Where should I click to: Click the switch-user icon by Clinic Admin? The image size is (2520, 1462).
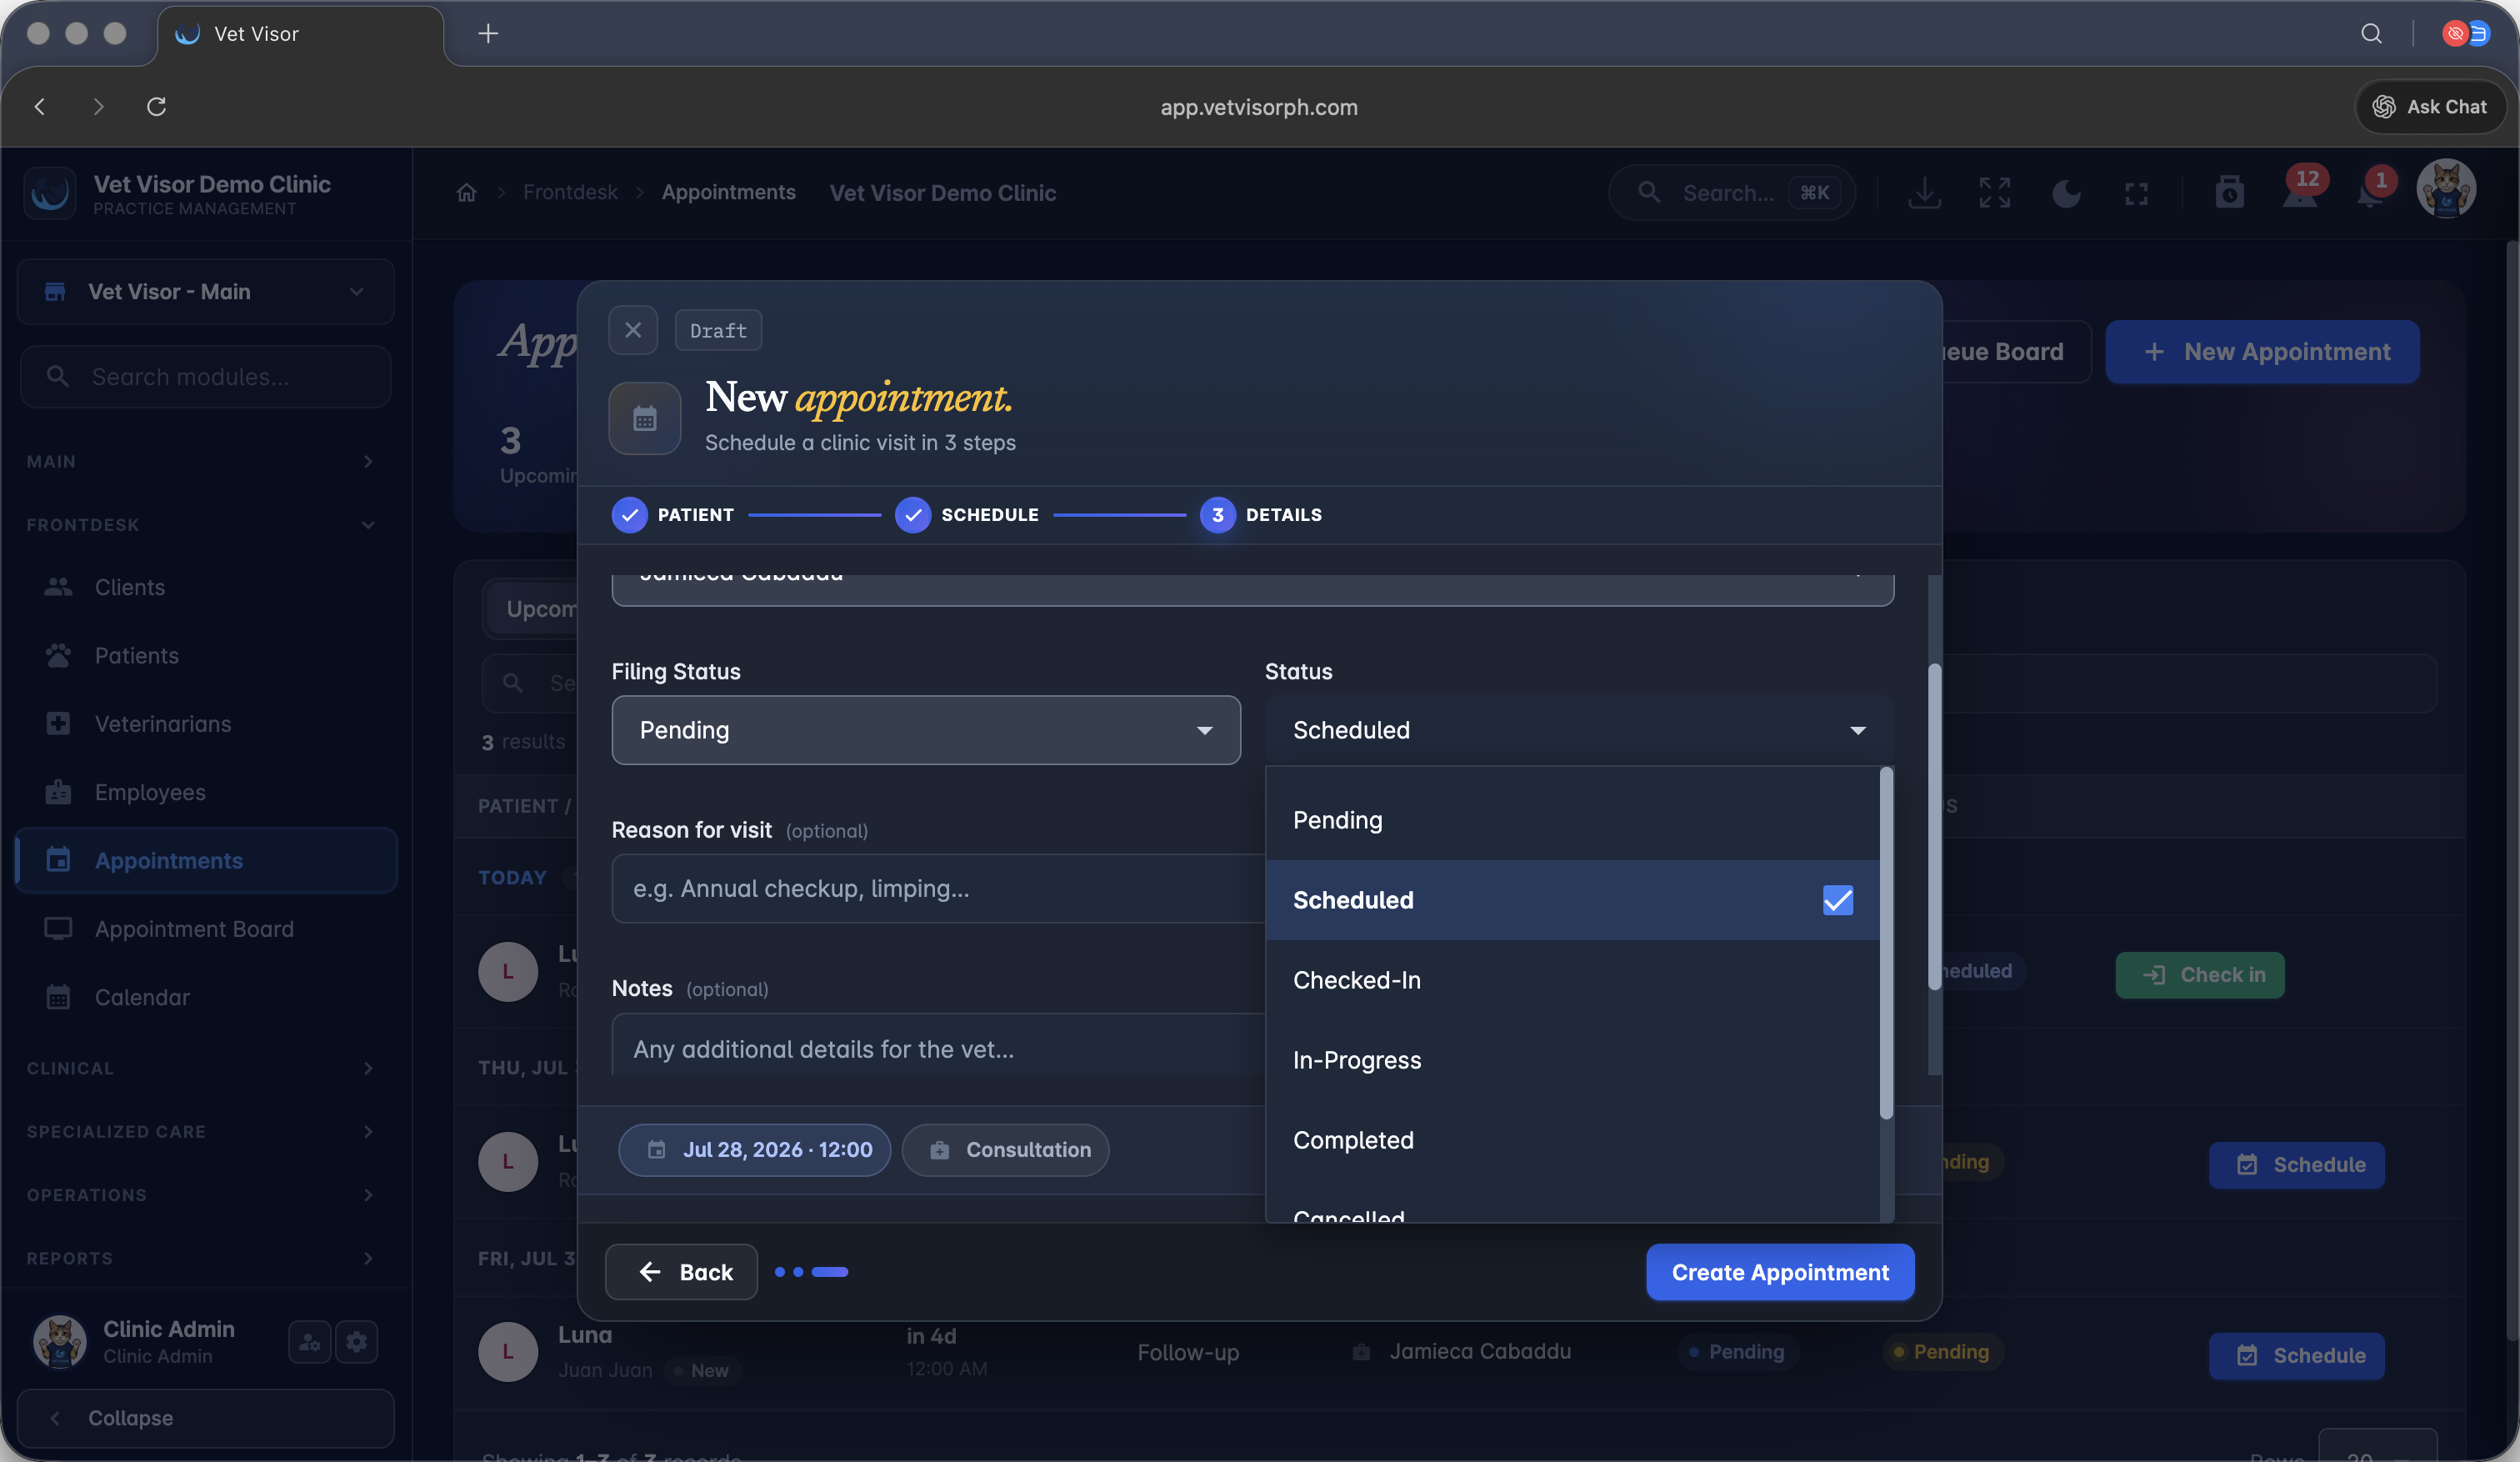point(310,1341)
